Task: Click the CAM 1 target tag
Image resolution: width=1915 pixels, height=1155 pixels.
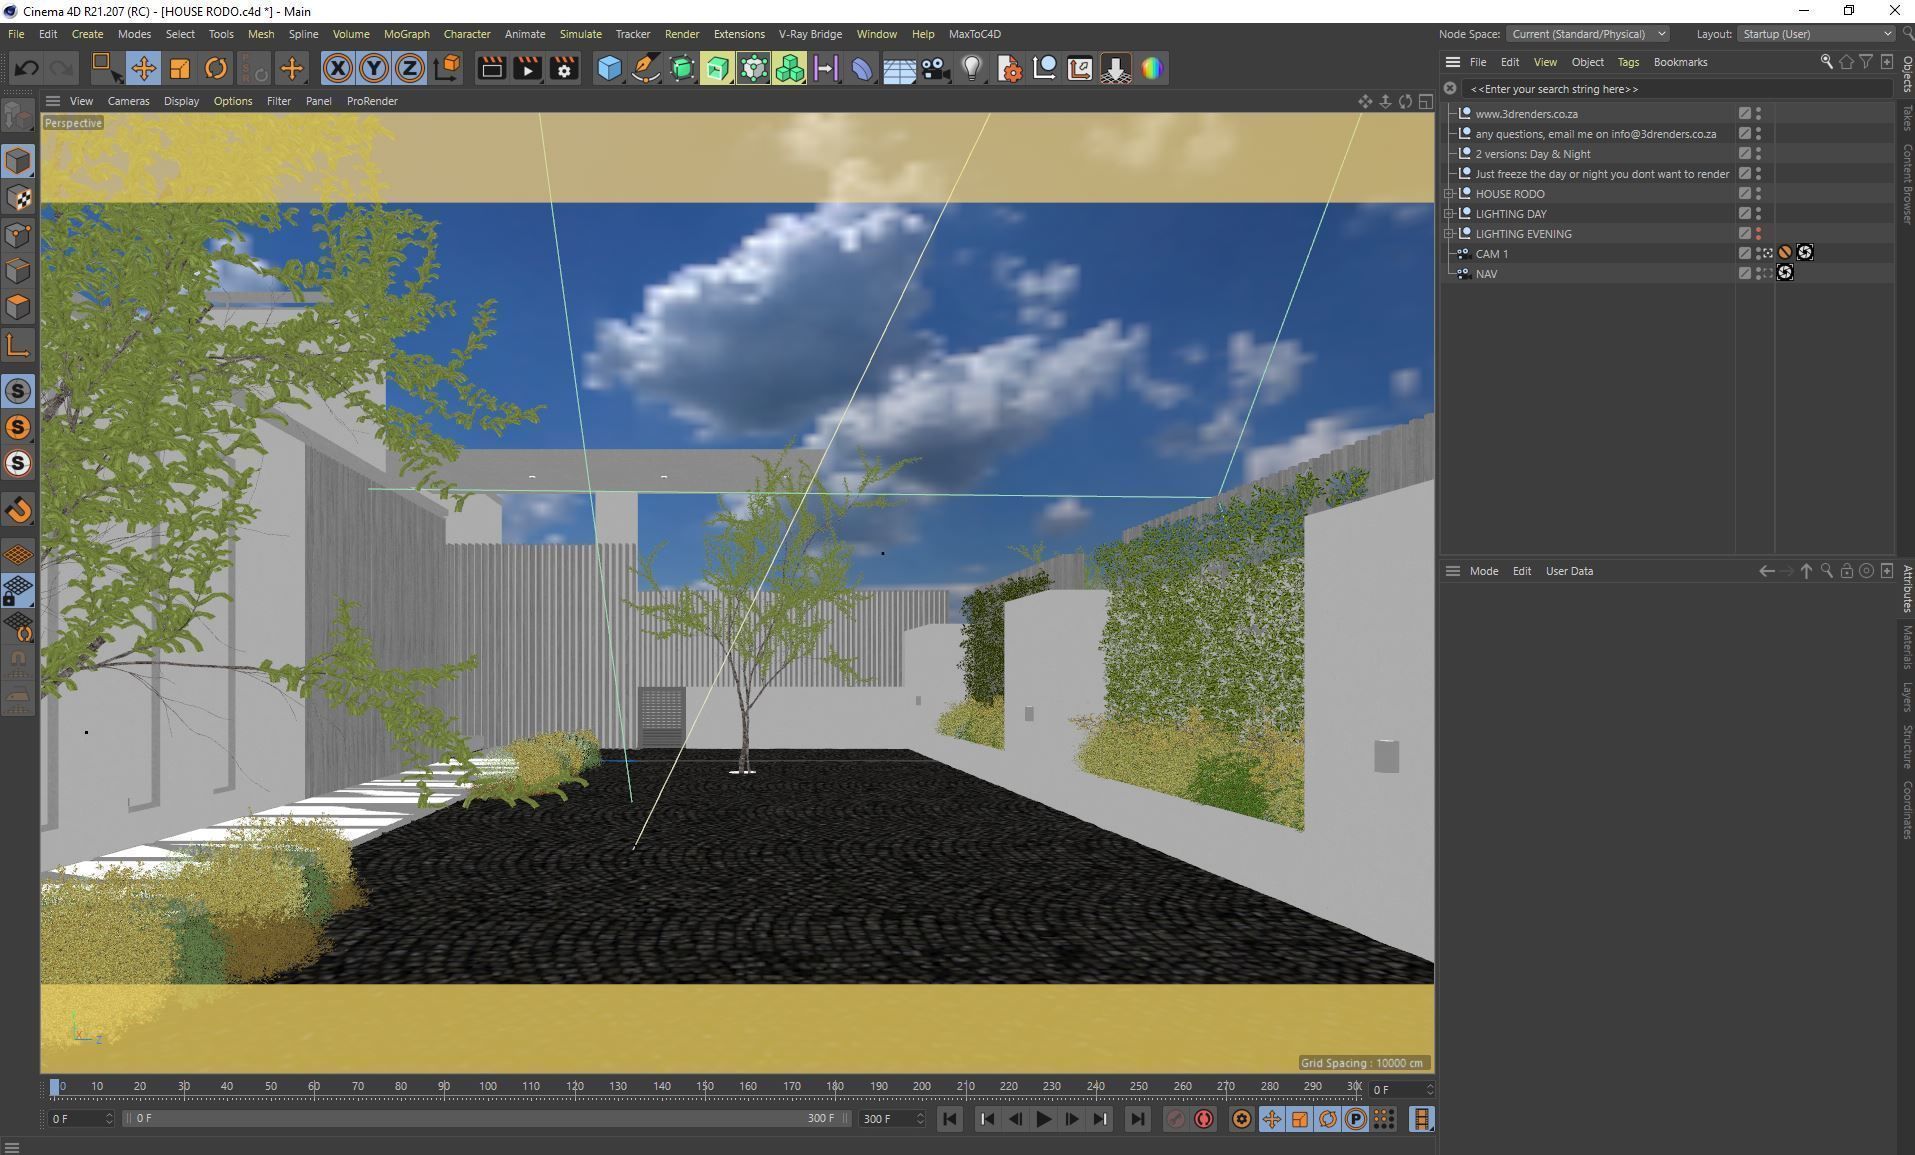Action: 1805,253
